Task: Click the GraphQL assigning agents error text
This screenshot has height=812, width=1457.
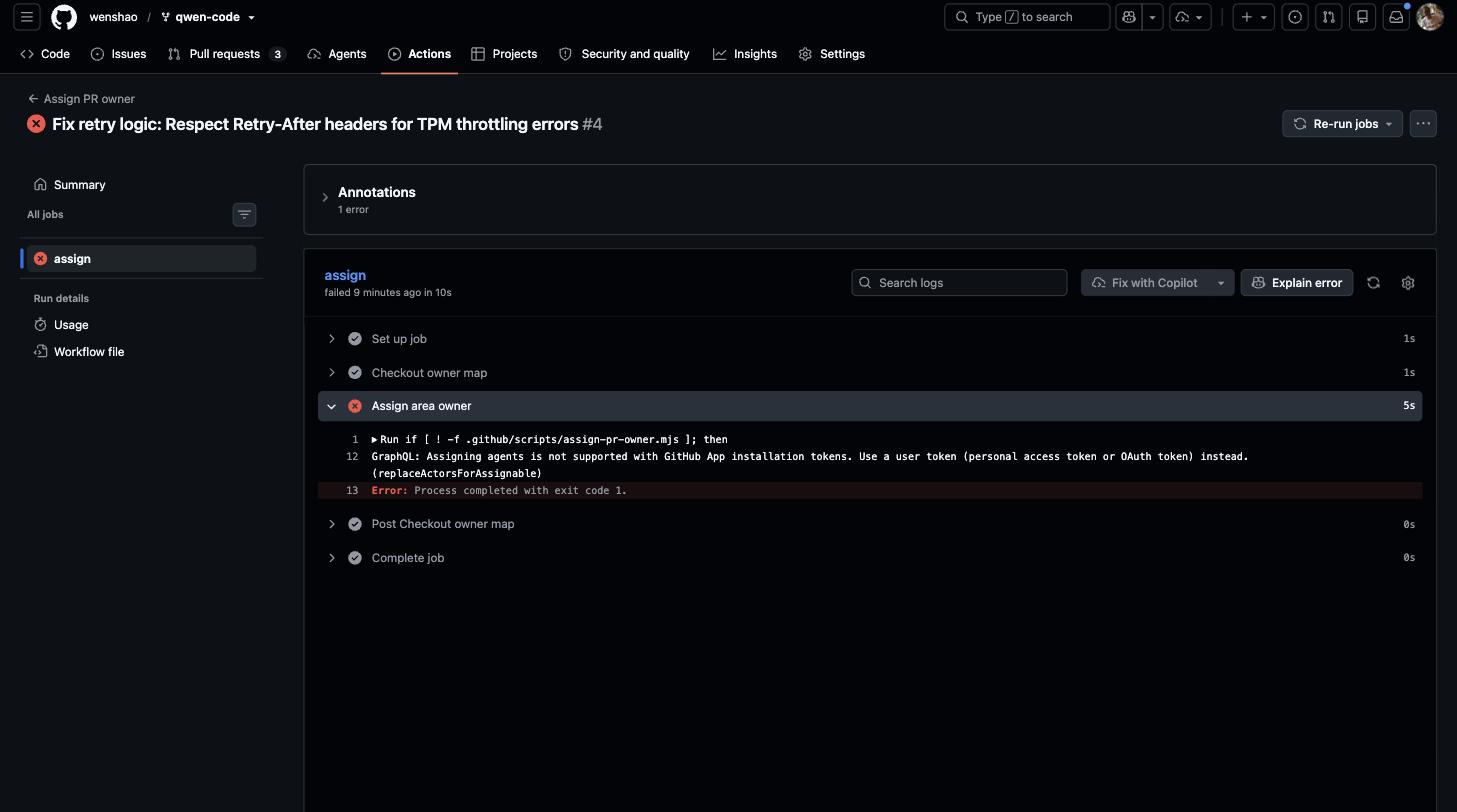Action: 810,465
